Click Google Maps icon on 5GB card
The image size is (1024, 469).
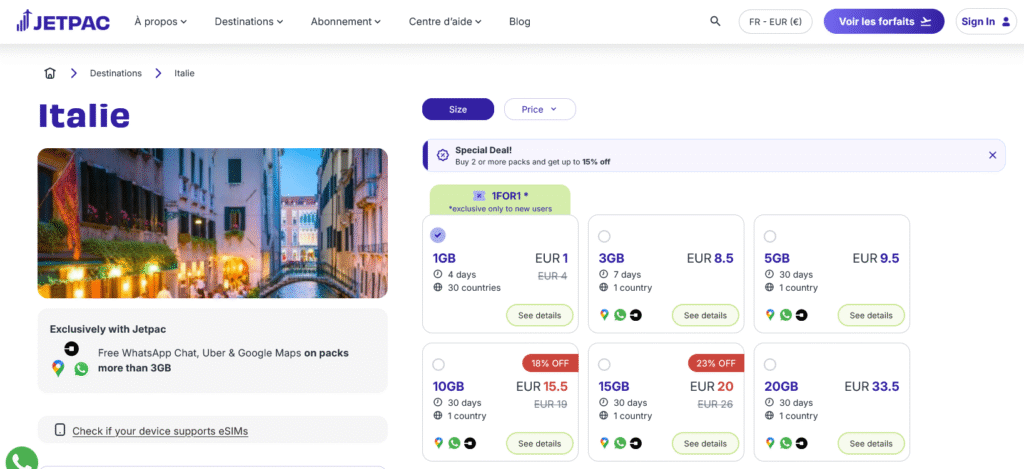pos(770,315)
